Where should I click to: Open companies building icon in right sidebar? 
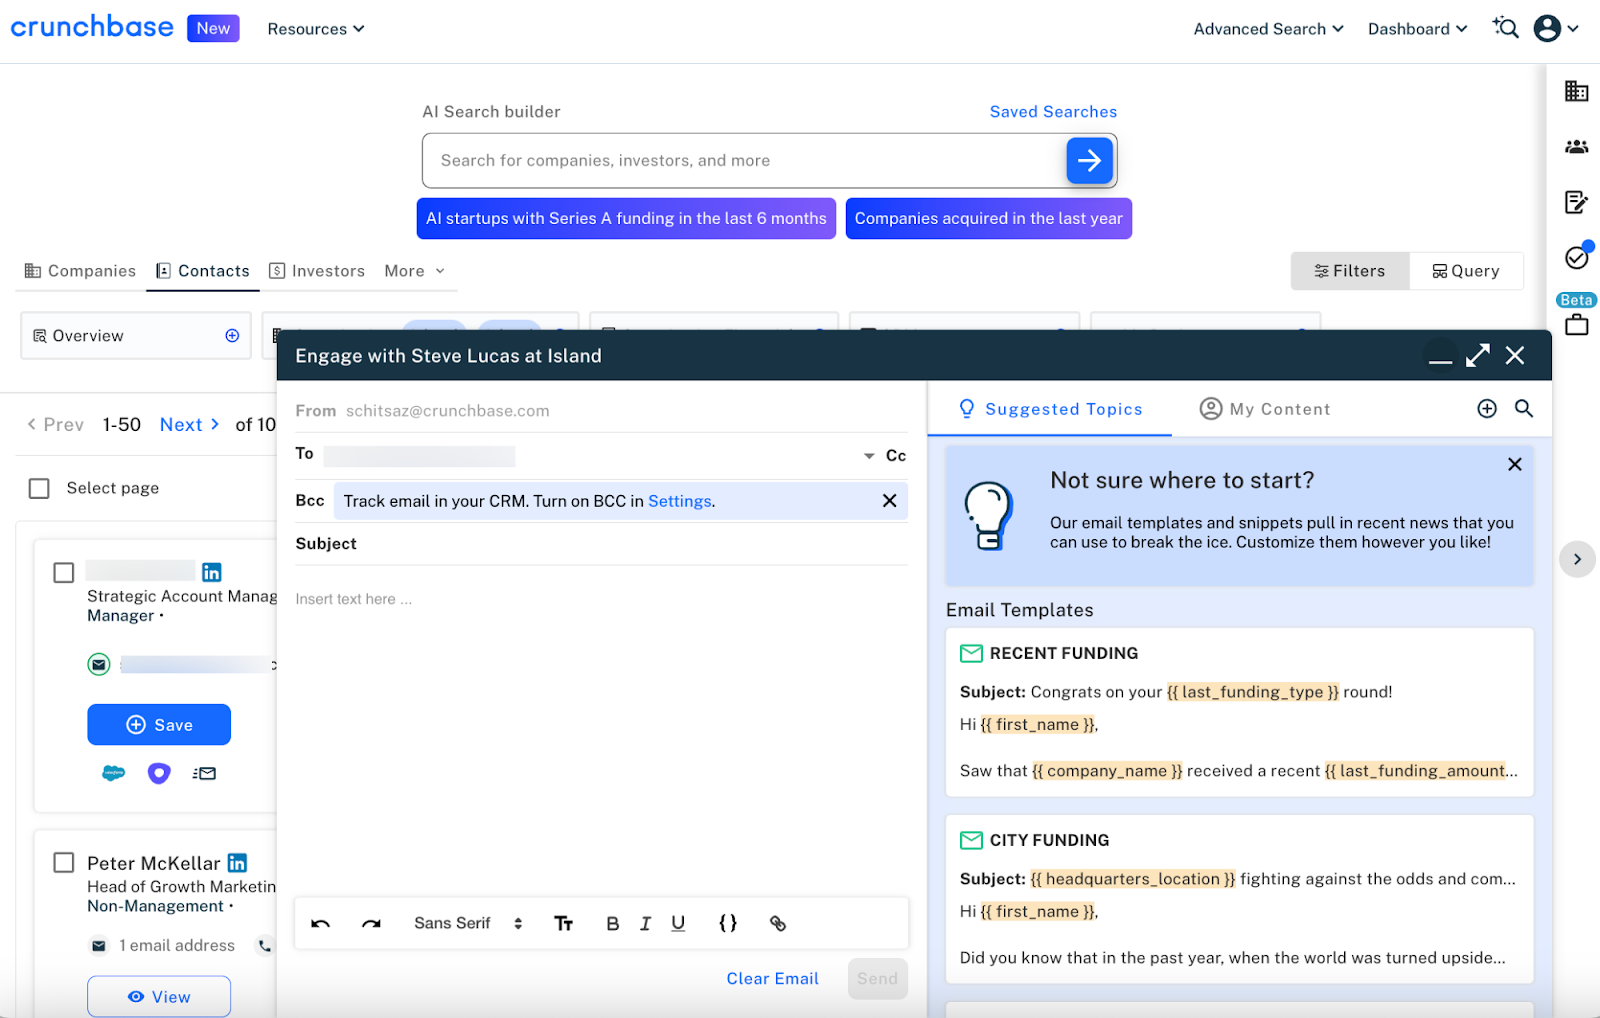1577,91
